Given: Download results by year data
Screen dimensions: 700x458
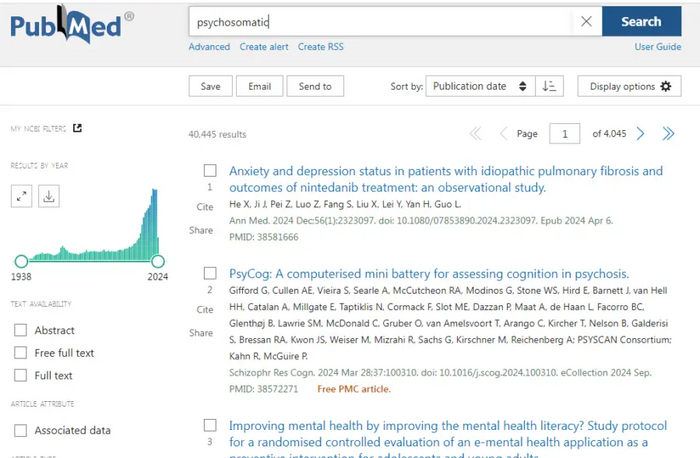Looking at the screenshot, I should point(48,196).
